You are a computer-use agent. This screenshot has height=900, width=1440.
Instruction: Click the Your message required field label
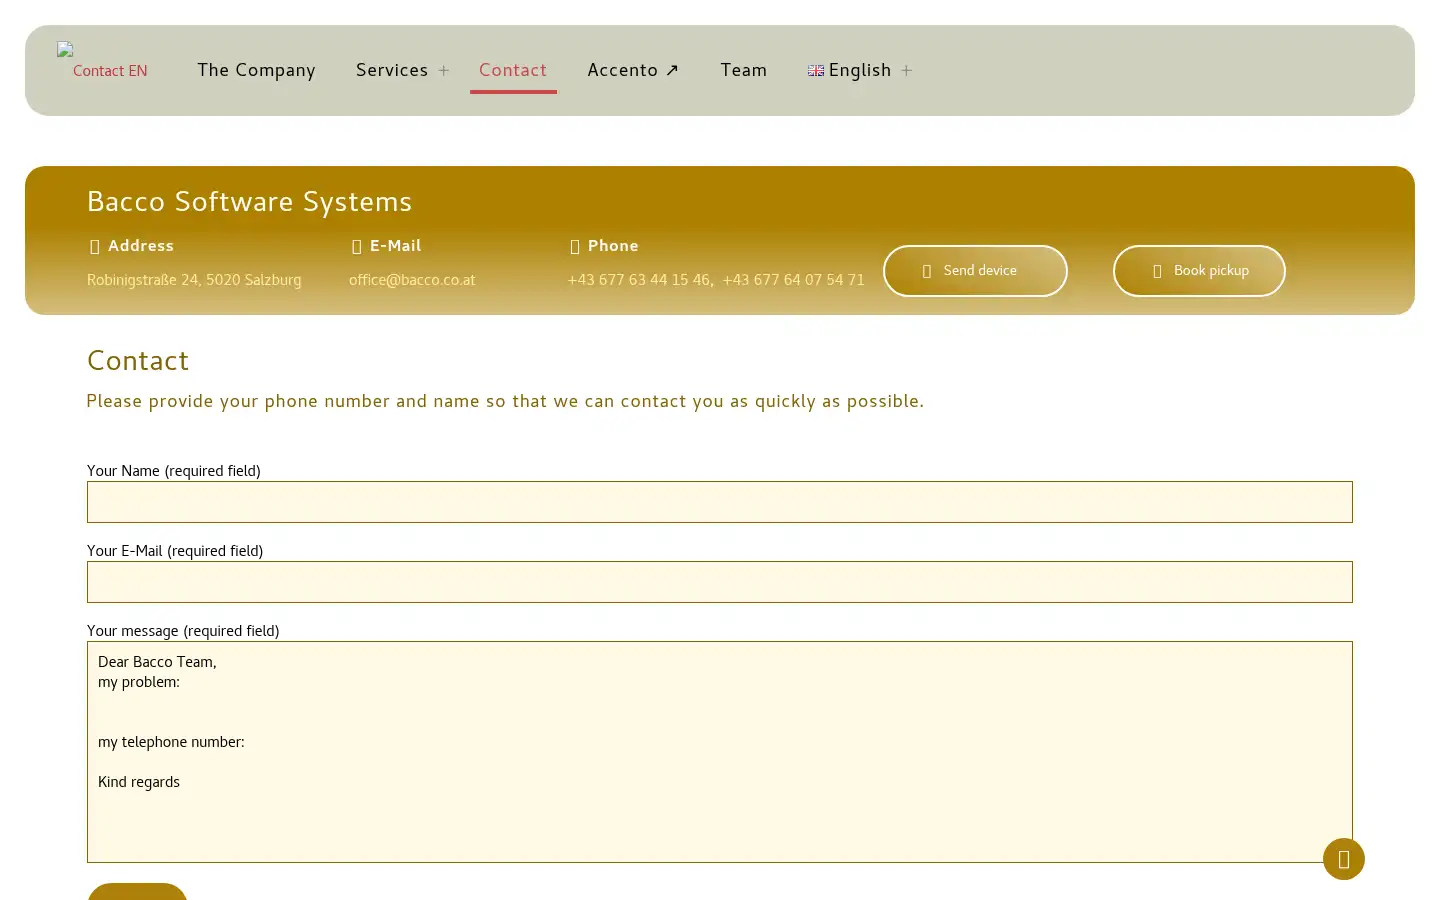coord(183,631)
